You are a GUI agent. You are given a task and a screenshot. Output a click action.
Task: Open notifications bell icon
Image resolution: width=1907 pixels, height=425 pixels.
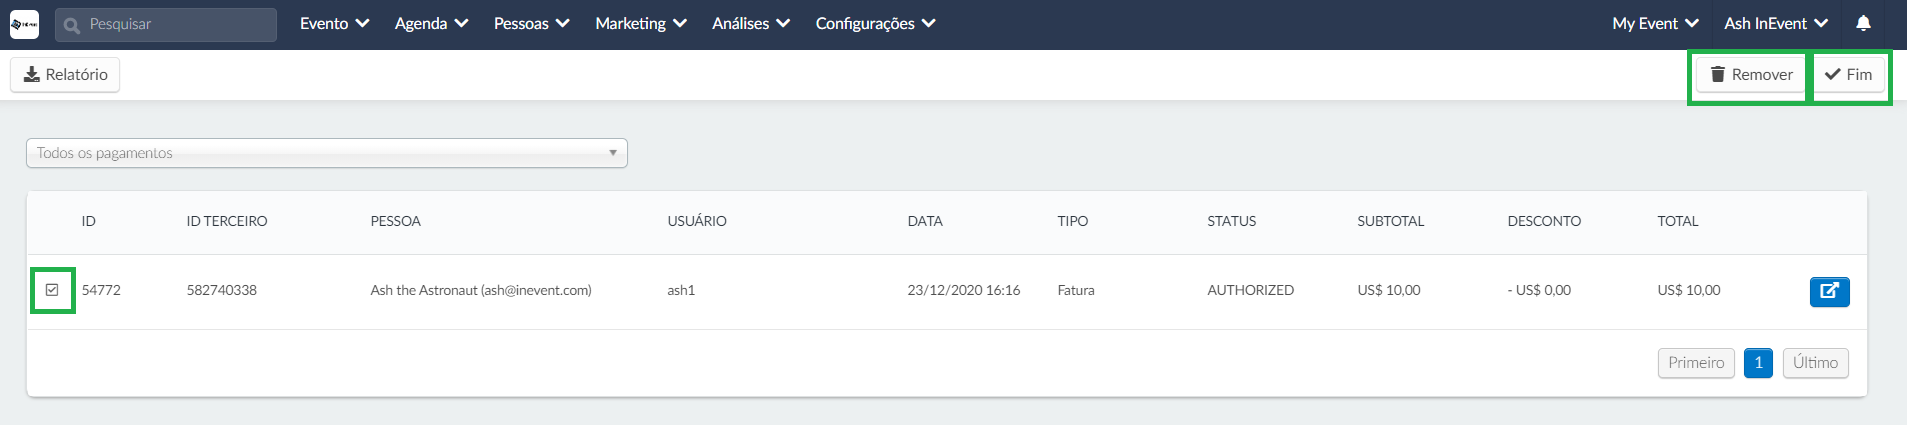click(x=1863, y=23)
